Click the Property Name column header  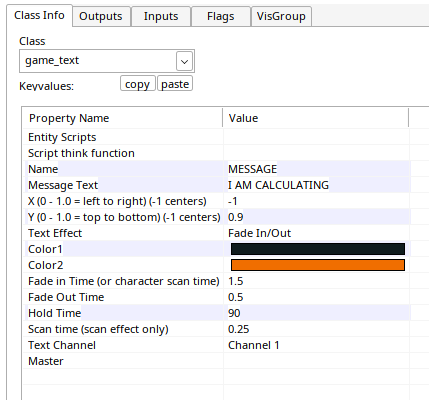pos(122,118)
